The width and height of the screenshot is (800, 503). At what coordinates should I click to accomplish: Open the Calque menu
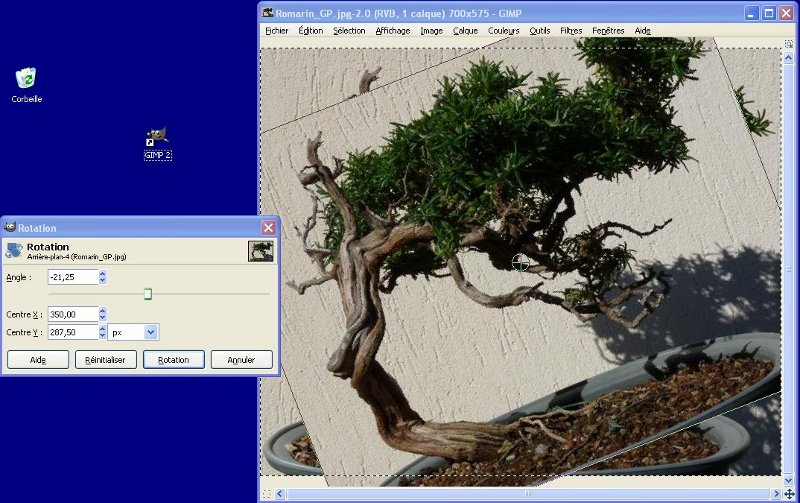465,31
